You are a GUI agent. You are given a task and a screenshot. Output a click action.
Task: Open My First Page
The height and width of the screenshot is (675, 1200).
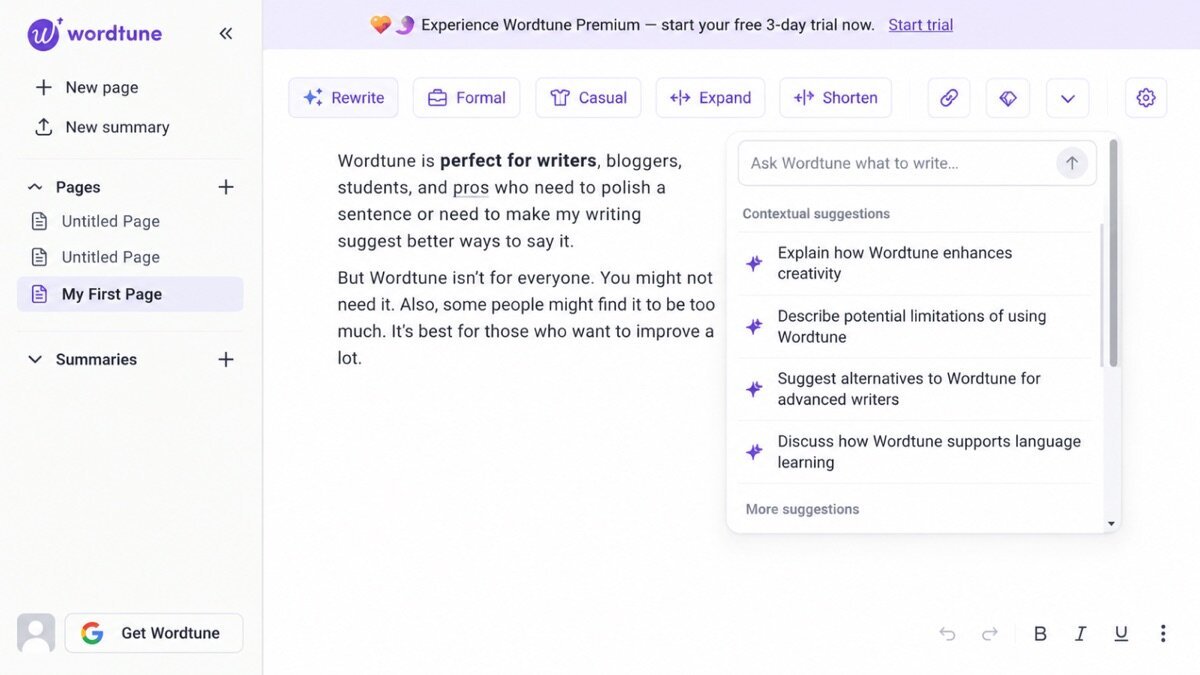point(130,294)
